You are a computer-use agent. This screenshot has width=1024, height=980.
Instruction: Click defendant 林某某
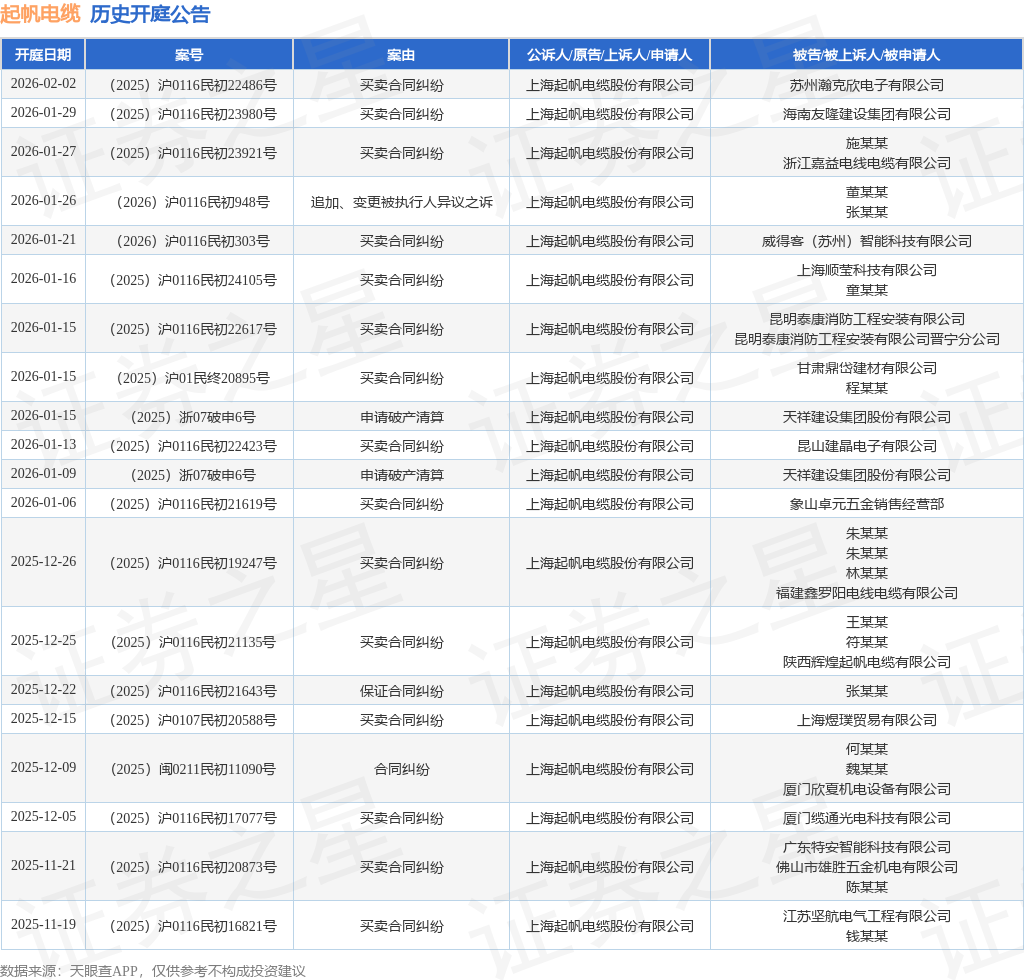(867, 573)
